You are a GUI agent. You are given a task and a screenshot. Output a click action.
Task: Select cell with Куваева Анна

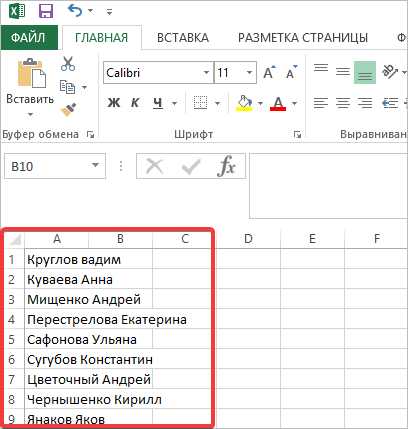click(x=57, y=279)
